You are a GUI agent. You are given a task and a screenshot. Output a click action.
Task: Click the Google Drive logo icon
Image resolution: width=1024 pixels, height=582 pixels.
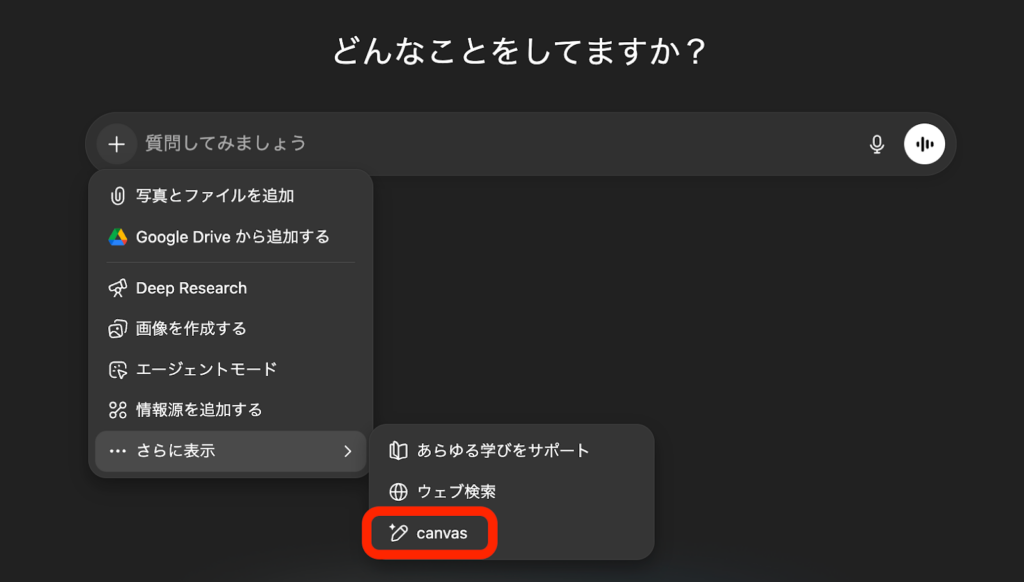pyautogui.click(x=118, y=237)
